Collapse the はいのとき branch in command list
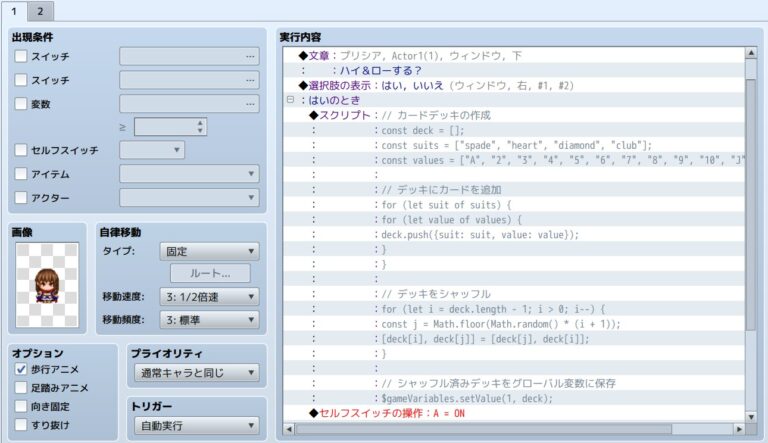 (290, 100)
